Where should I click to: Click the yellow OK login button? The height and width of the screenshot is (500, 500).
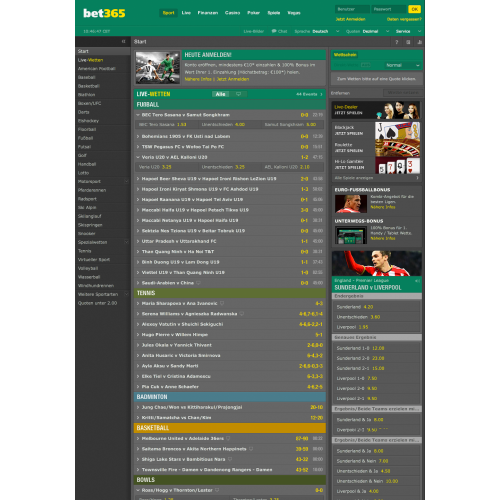pos(415,9)
